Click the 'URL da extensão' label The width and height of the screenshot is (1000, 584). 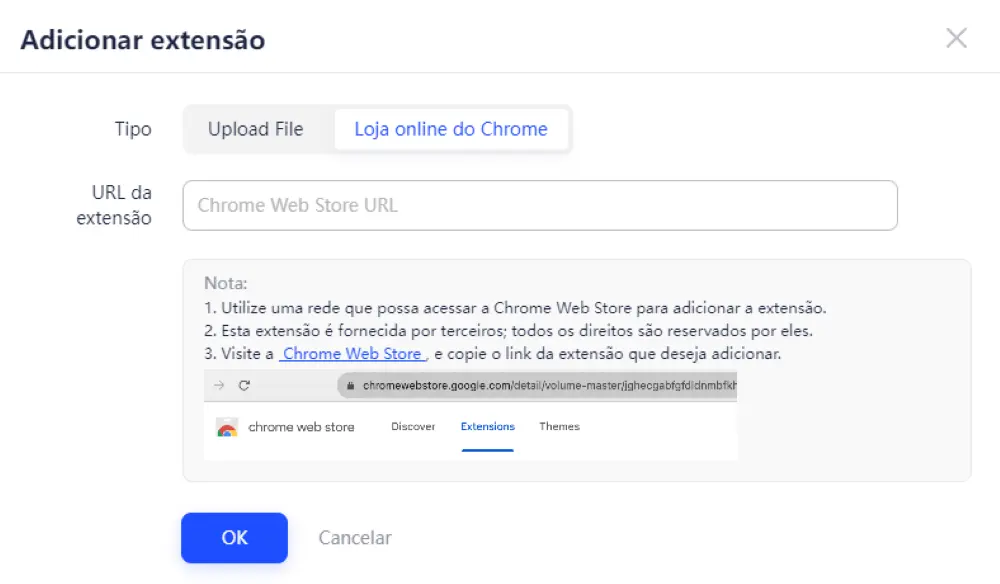tap(114, 205)
